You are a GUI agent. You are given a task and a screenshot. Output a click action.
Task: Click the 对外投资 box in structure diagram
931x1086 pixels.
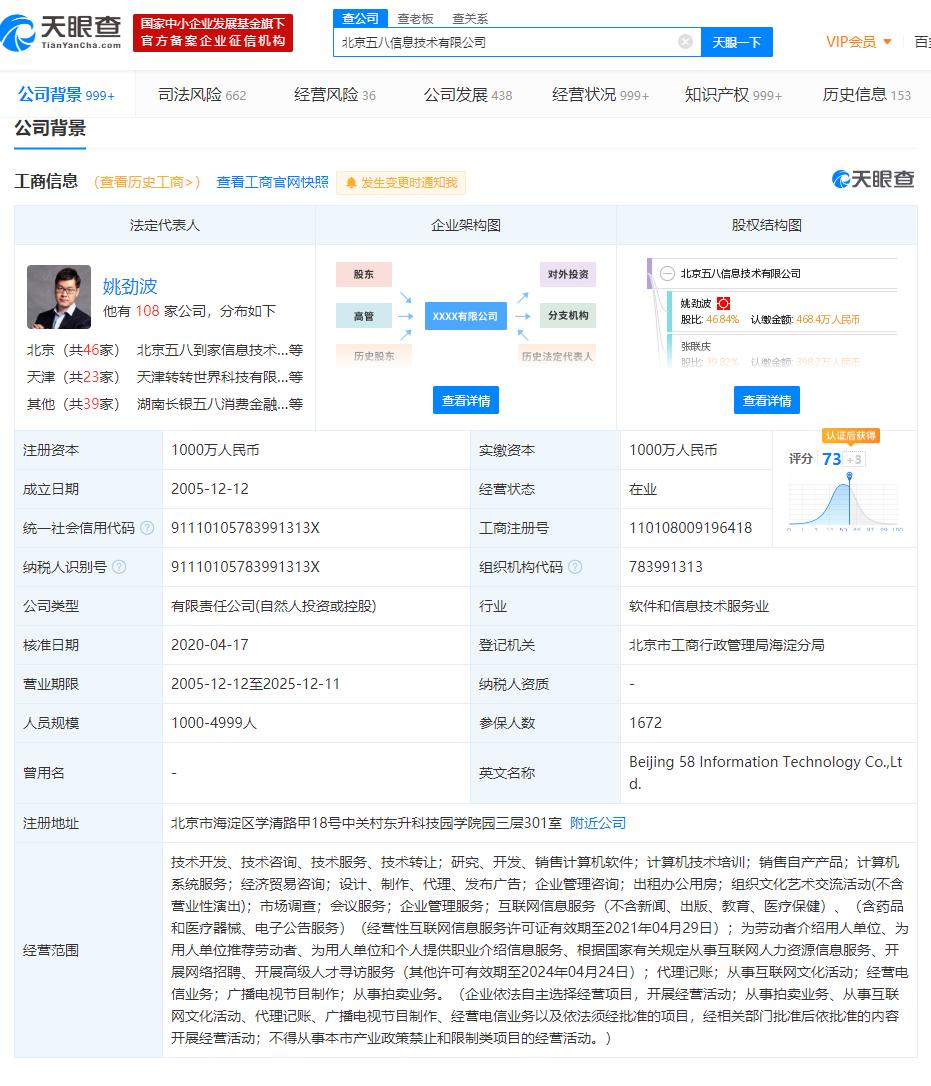[568, 274]
